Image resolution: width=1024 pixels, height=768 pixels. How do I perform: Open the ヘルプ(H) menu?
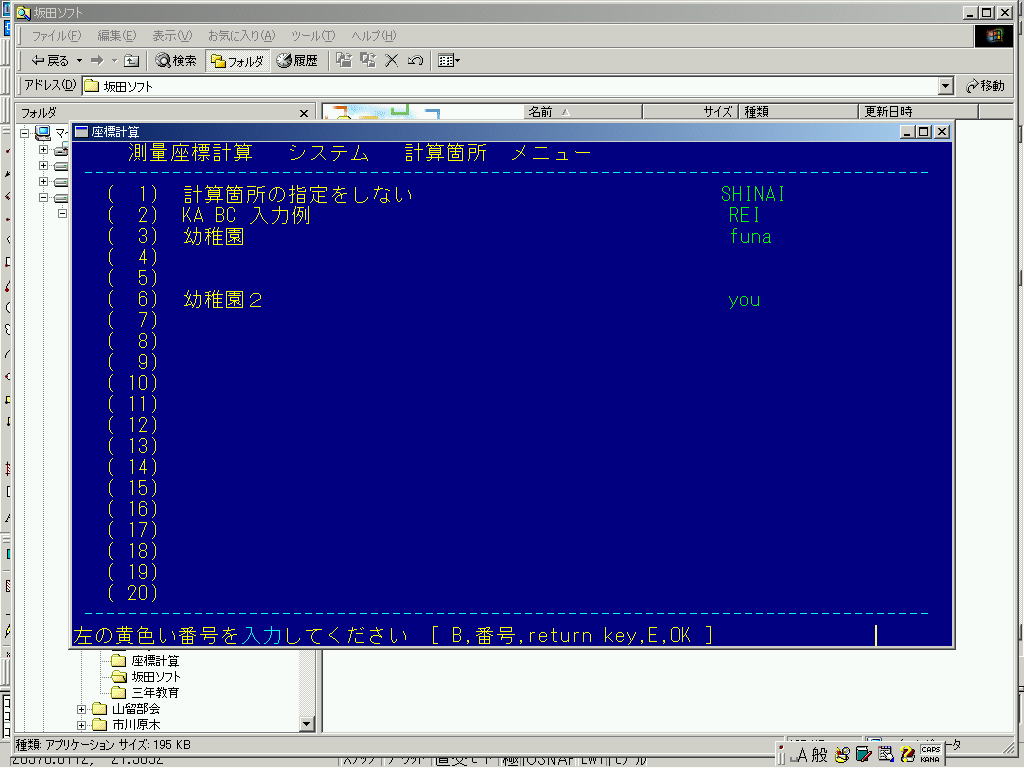coord(374,35)
